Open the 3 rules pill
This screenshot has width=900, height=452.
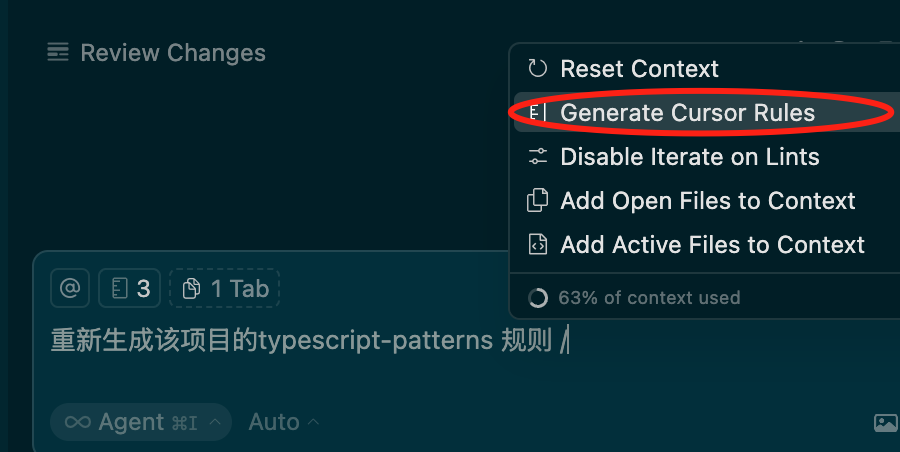point(129,289)
